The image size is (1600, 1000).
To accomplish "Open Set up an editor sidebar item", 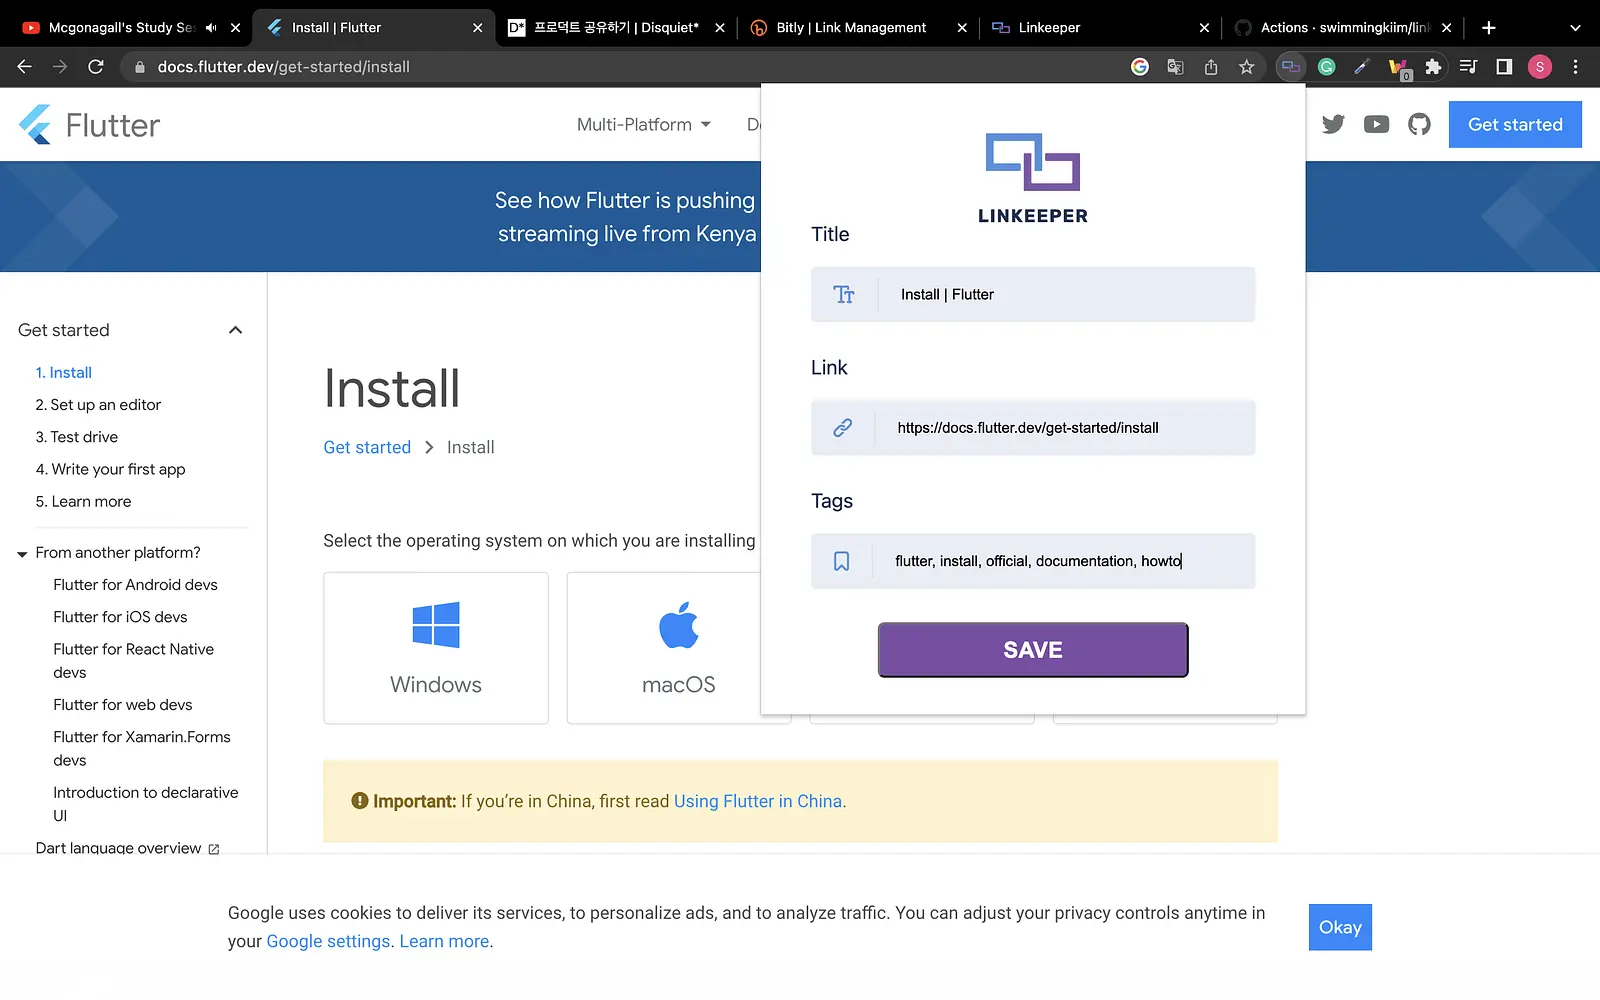I will tap(98, 405).
